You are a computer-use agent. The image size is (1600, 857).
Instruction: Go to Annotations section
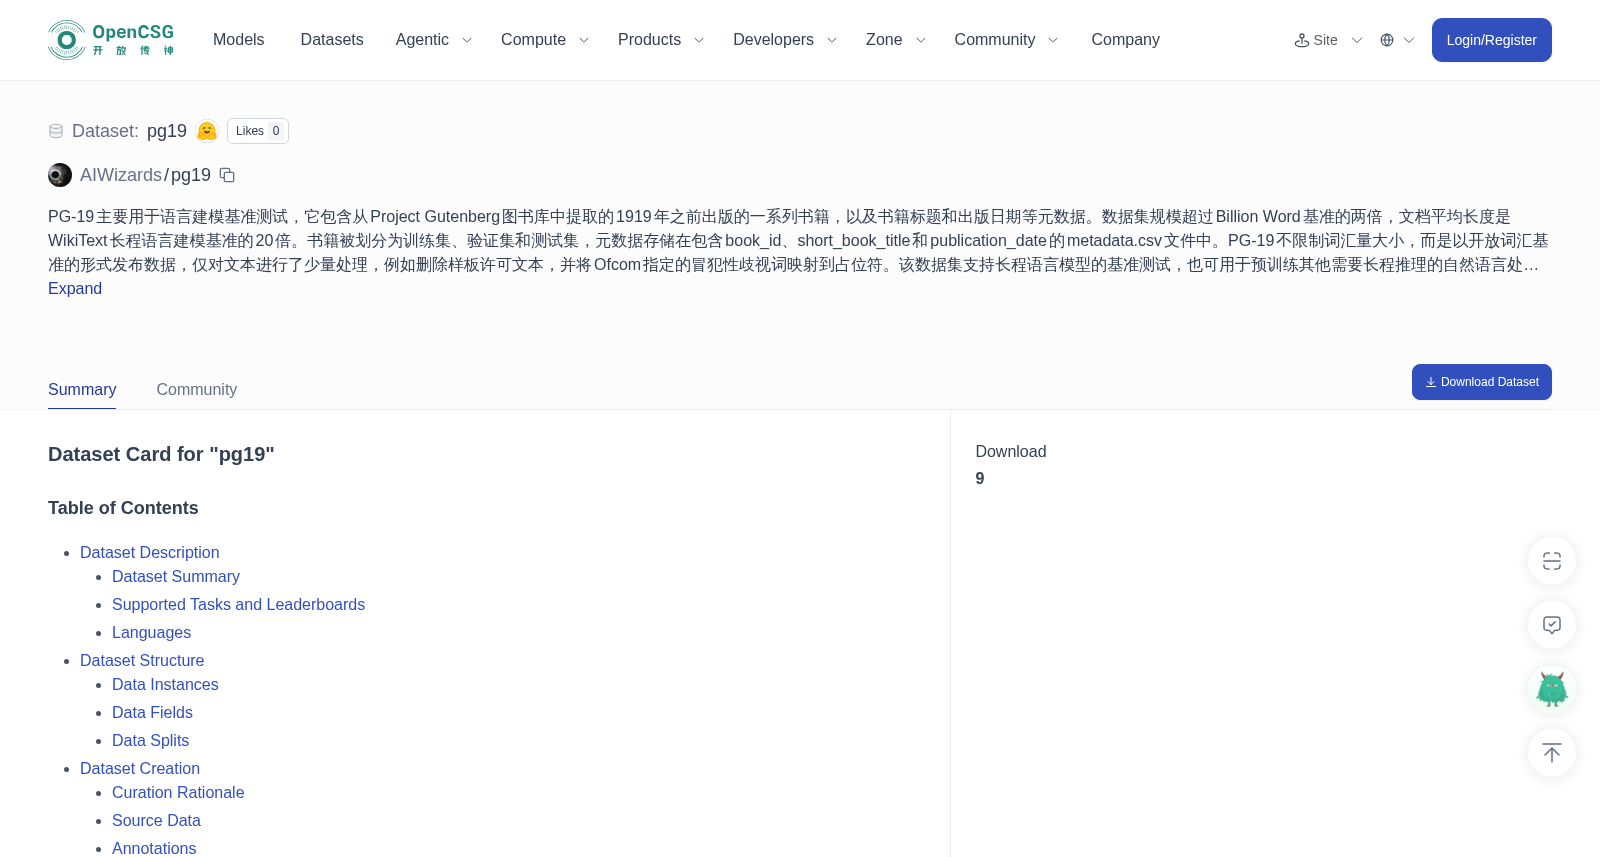coord(154,848)
